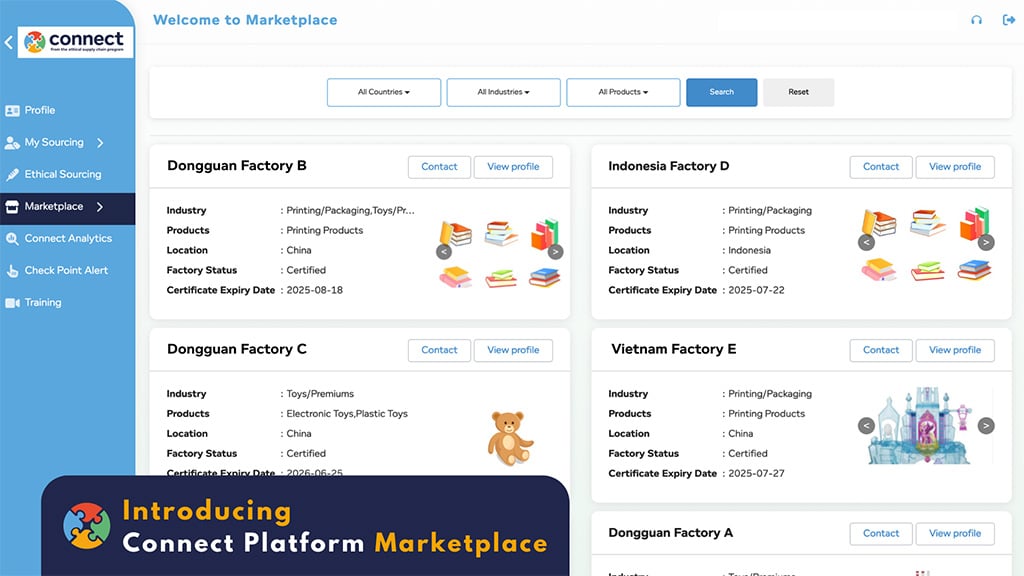Show previous image for Indonesia Factory D
The width and height of the screenshot is (1024, 576).
point(866,242)
